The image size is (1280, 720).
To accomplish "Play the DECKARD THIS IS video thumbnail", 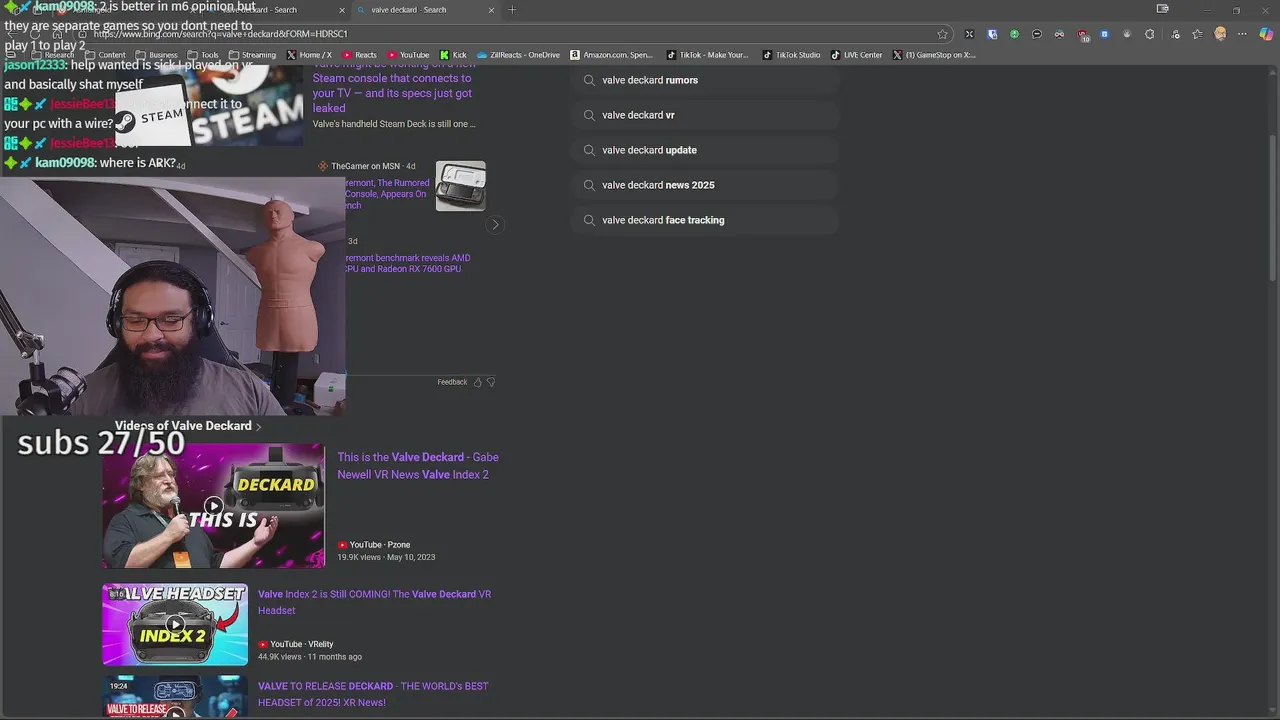I will tap(213, 506).
